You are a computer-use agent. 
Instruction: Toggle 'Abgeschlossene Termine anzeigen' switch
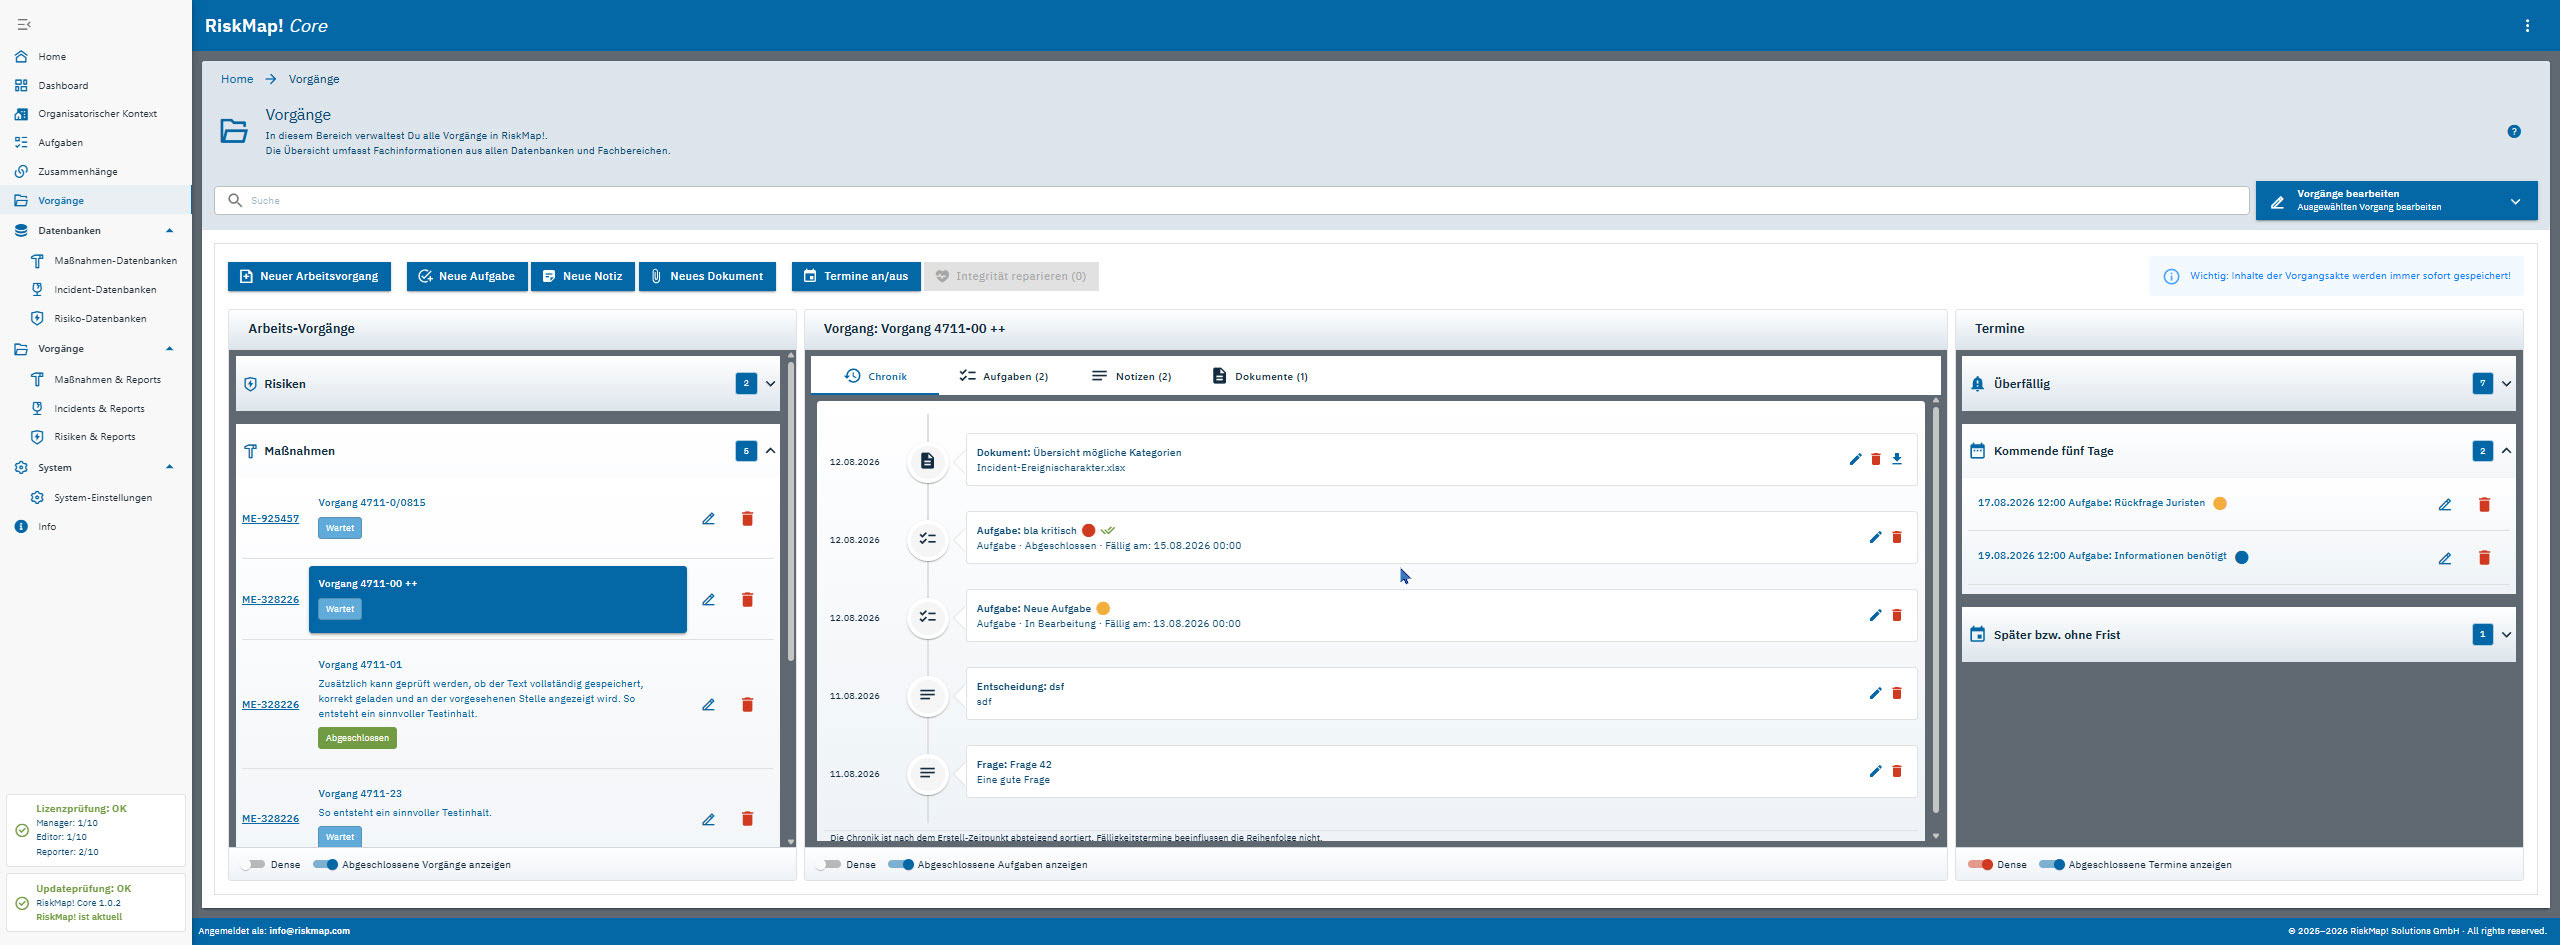pos(2052,865)
